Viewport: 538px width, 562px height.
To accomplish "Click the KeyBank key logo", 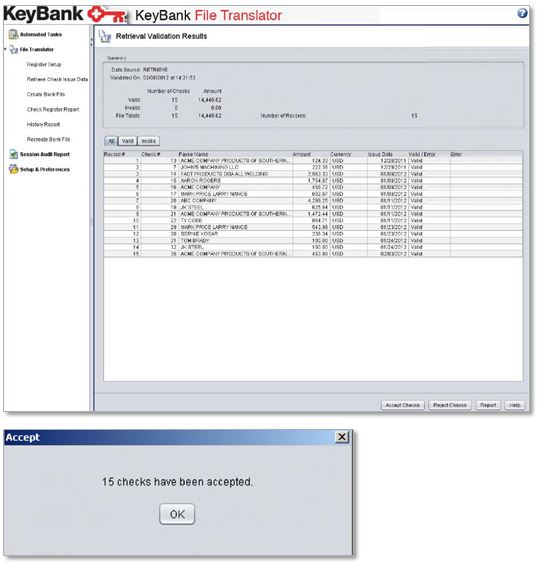I will pos(108,14).
